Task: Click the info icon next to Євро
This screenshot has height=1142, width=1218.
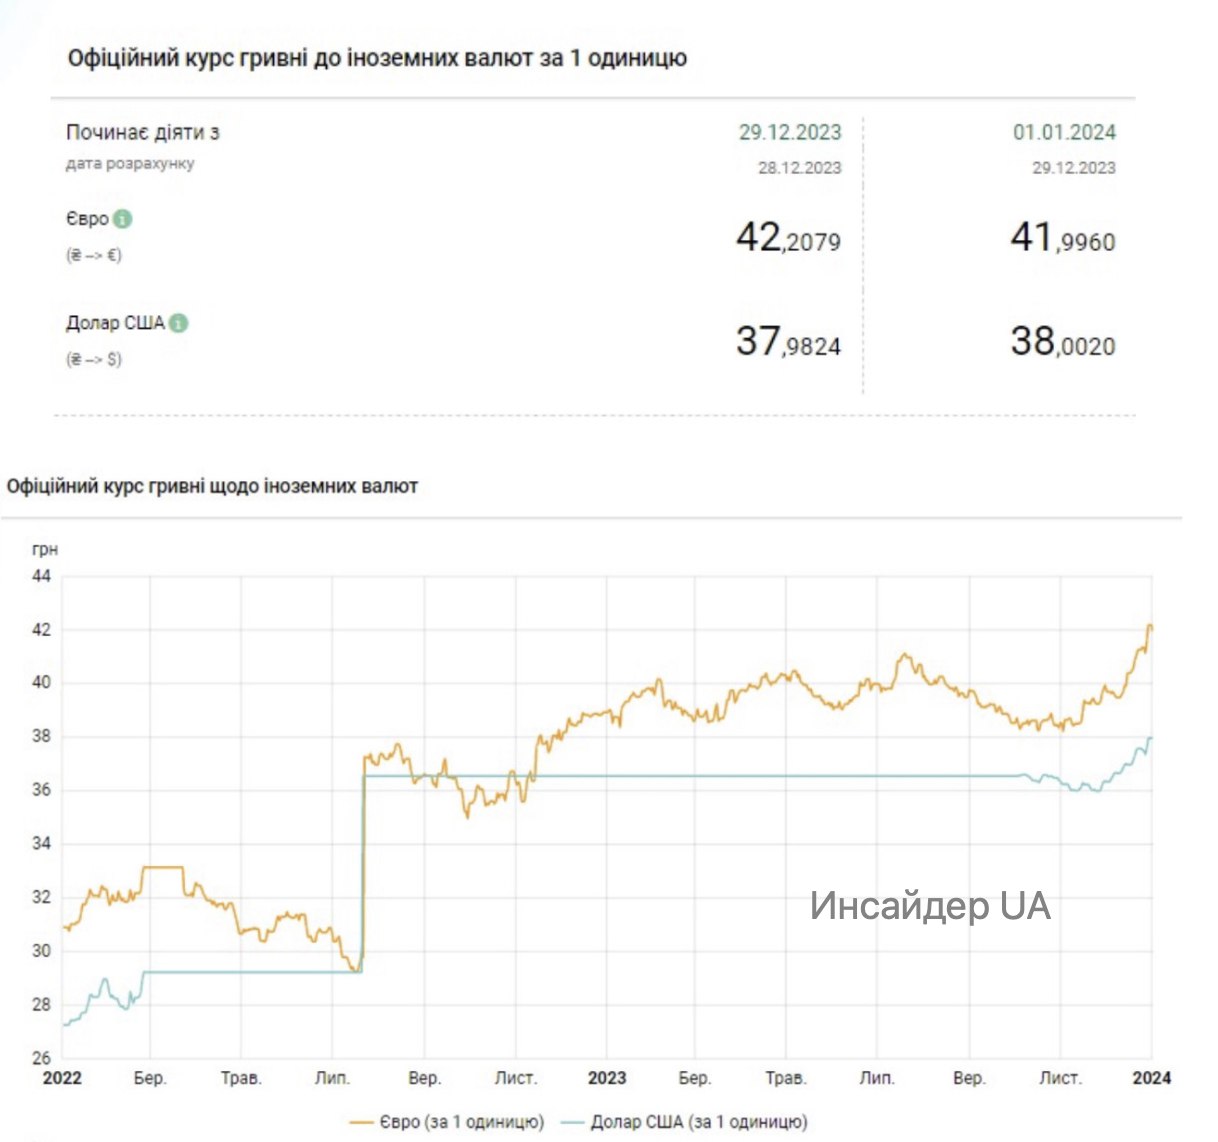Action: pyautogui.click(x=122, y=219)
